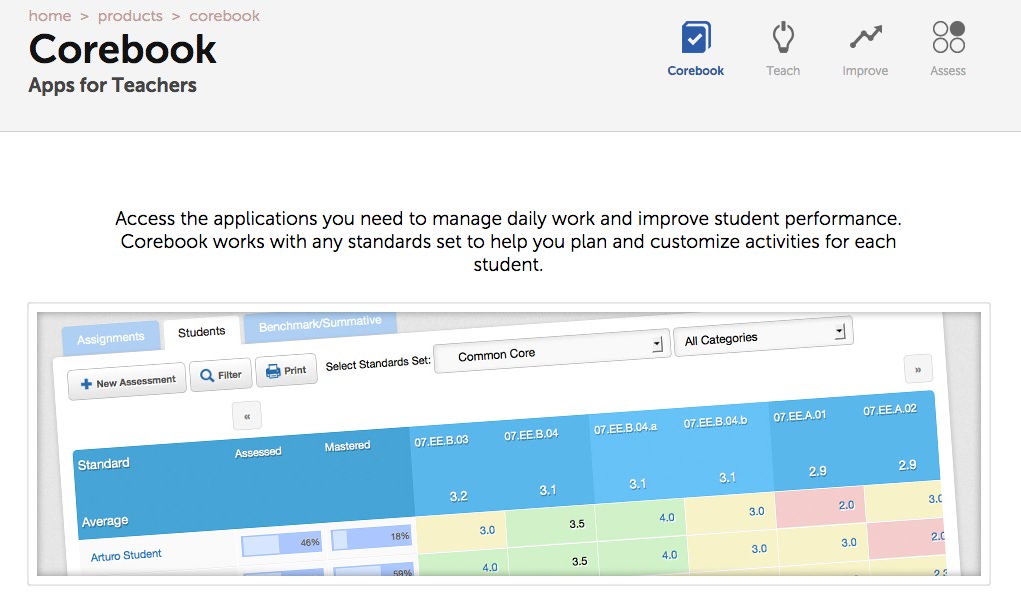Select the 07.EE.A.02 standard column header

pos(889,410)
